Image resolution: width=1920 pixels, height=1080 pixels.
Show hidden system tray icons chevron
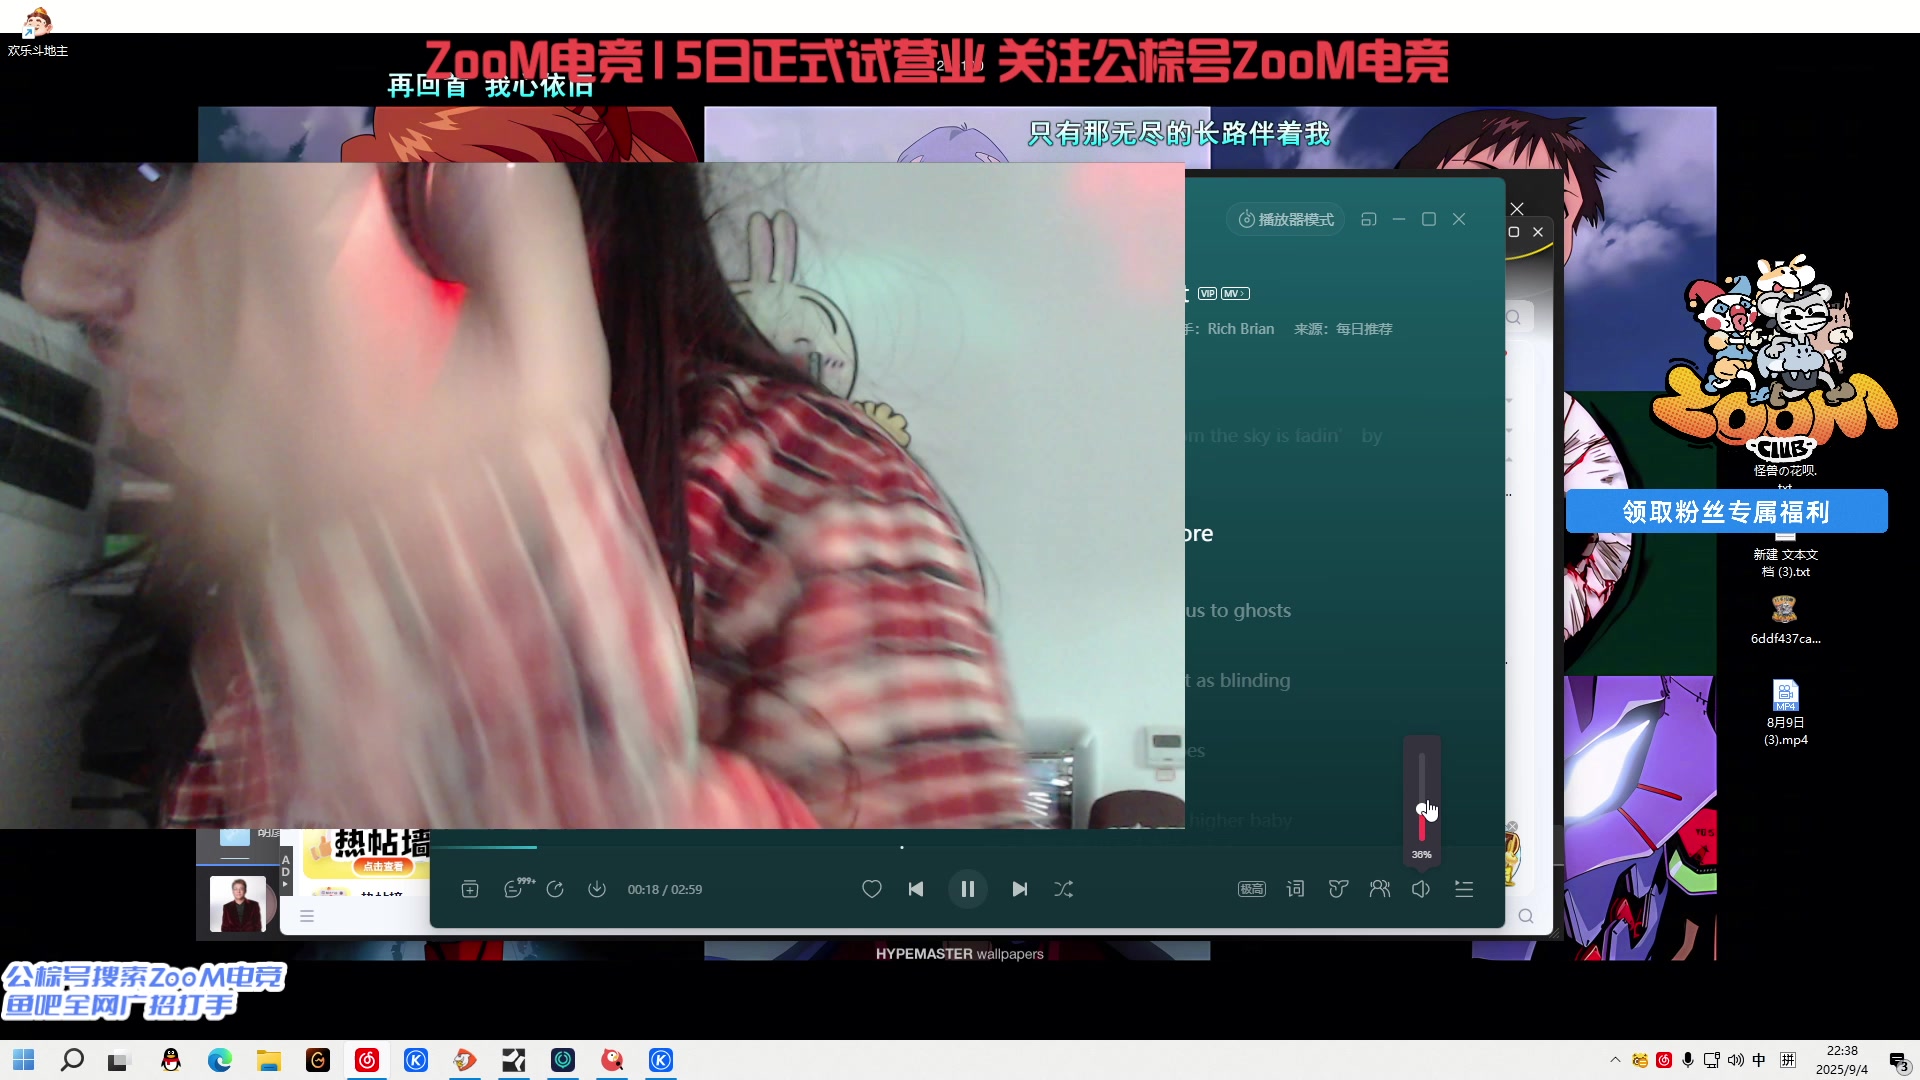[x=1615, y=1060]
